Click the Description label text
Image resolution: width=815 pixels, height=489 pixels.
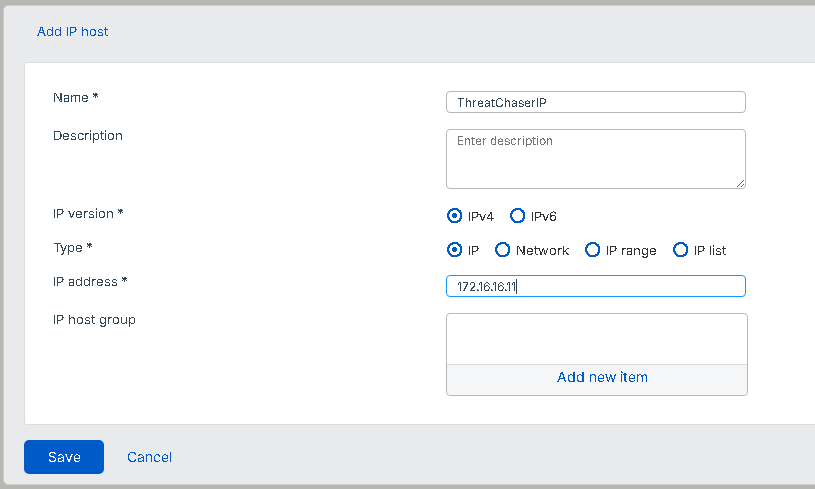88,135
